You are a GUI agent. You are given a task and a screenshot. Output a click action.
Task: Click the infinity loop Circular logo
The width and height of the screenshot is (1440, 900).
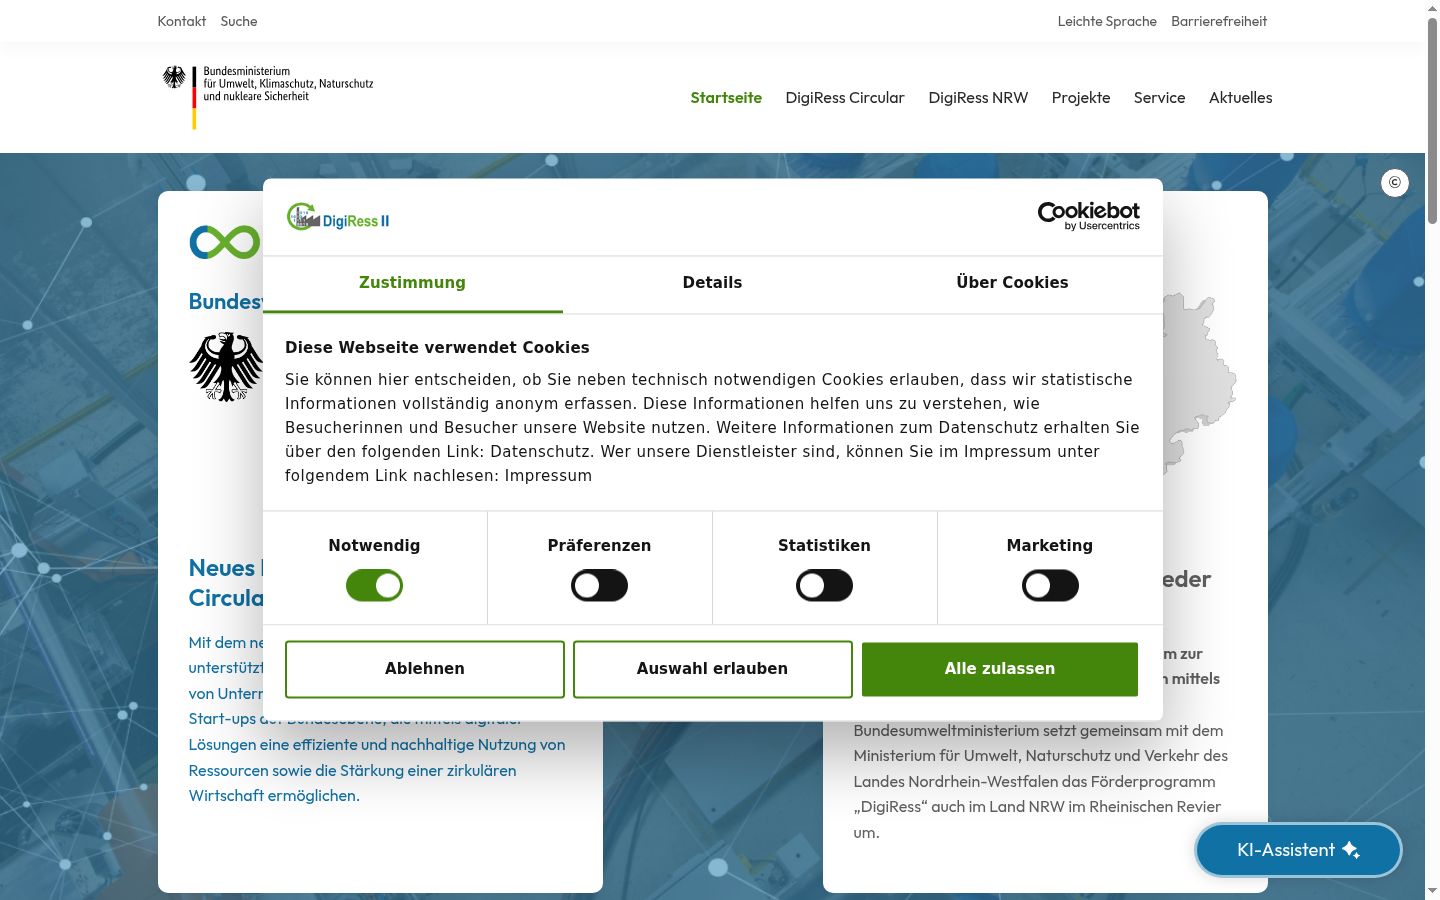[225, 242]
